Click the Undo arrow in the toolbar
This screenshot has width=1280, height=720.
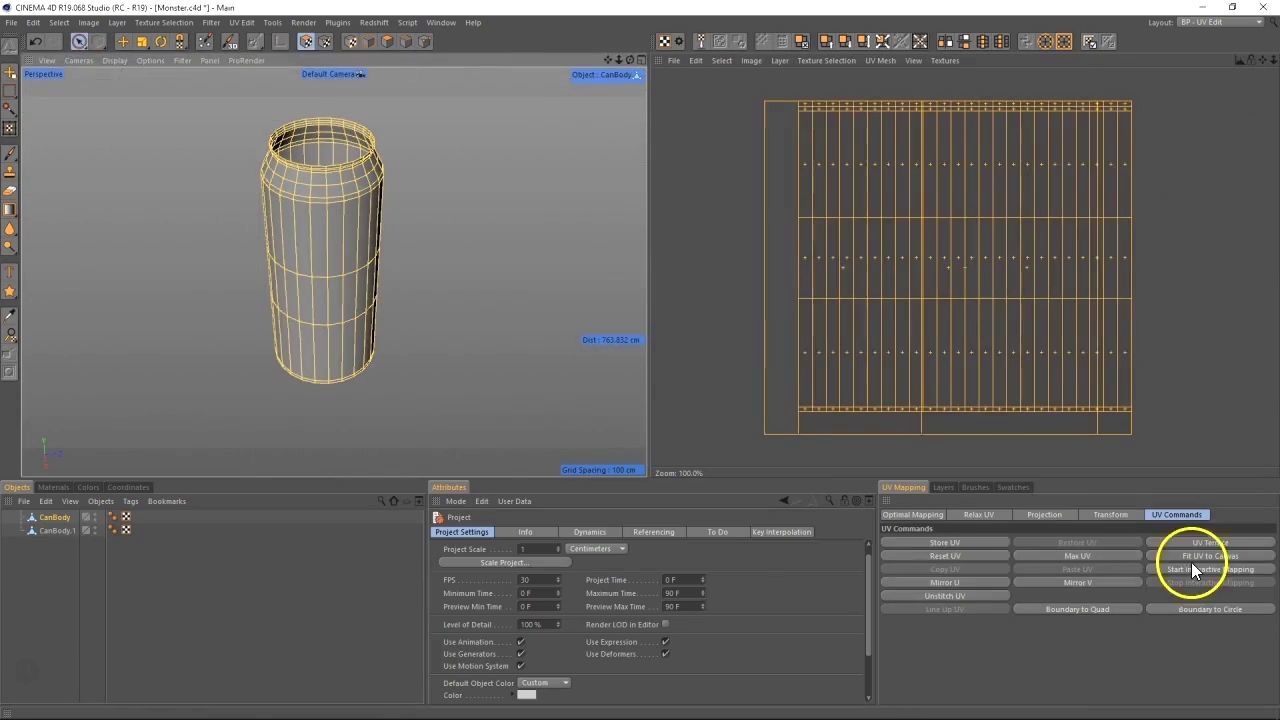(36, 41)
